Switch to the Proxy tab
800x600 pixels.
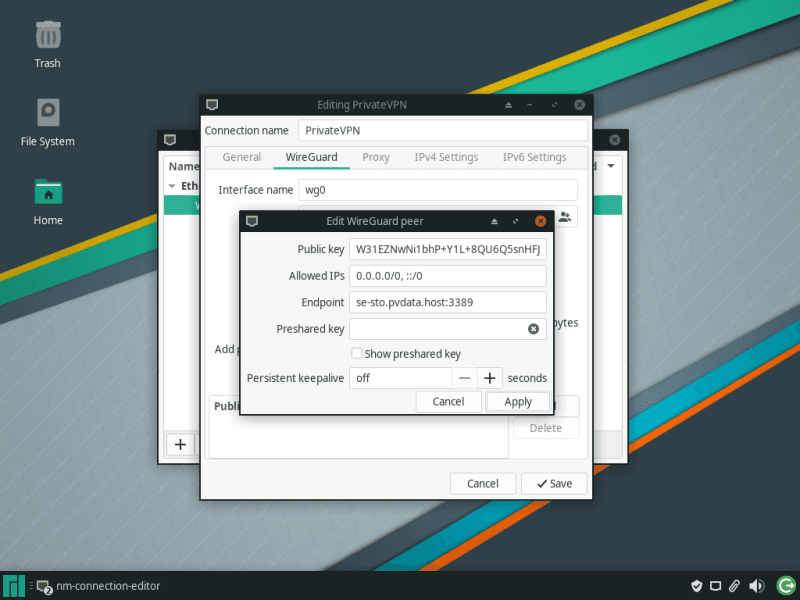[376, 157]
